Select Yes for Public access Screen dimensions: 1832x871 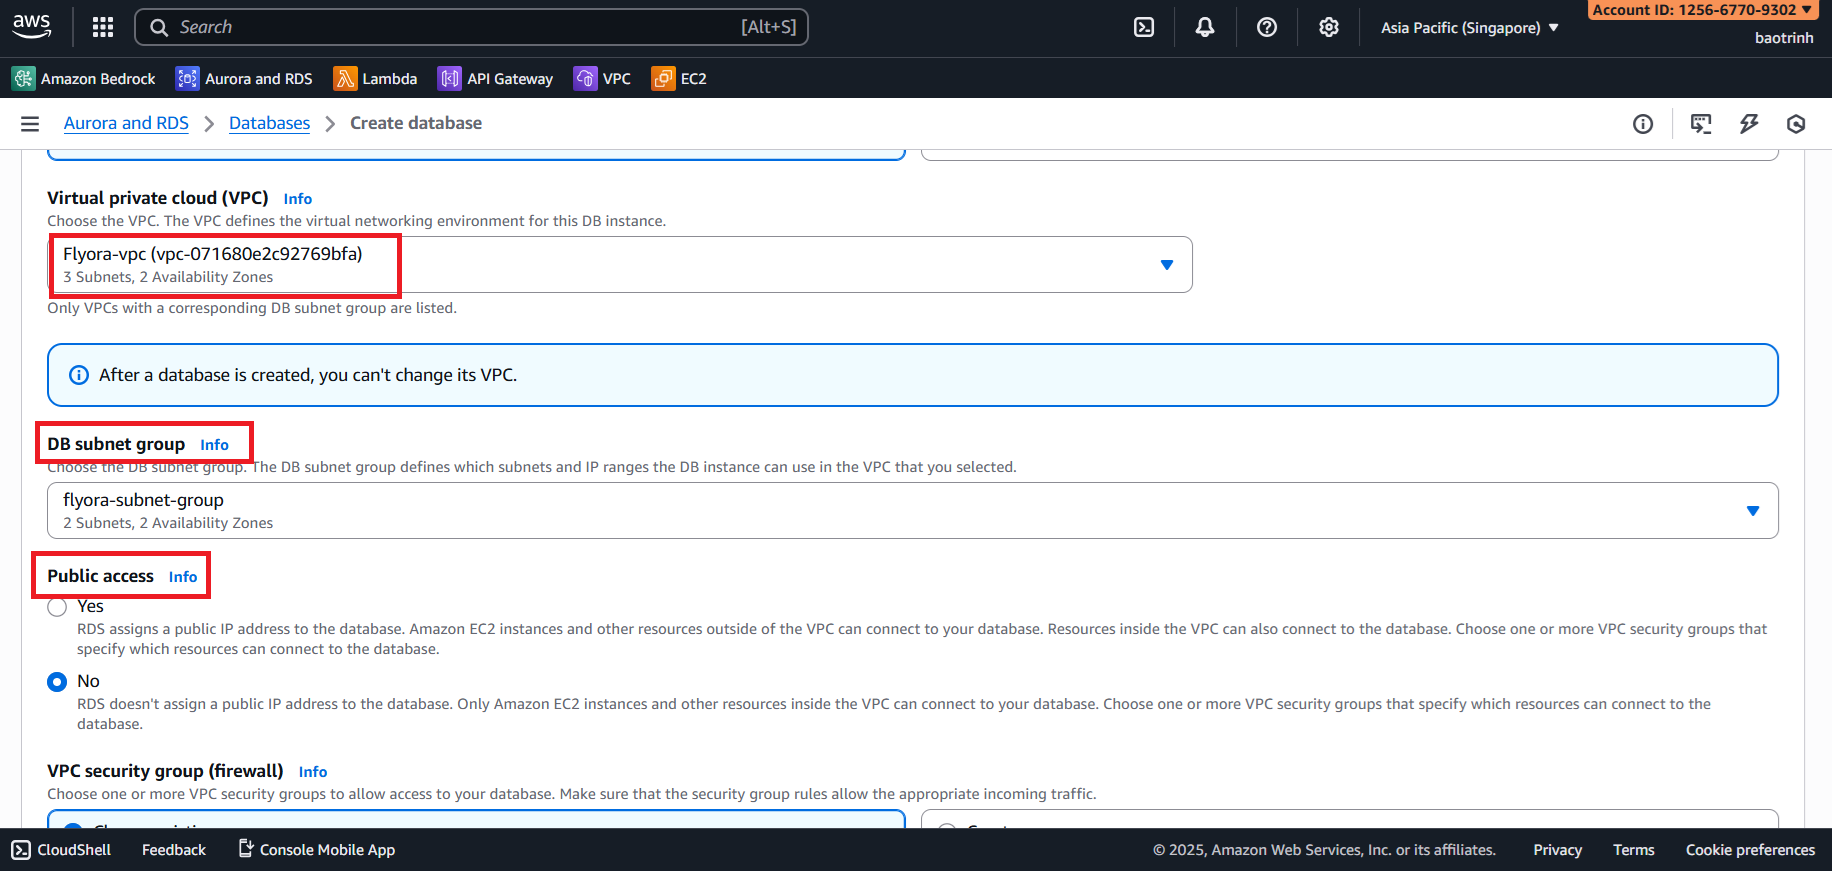(x=58, y=607)
